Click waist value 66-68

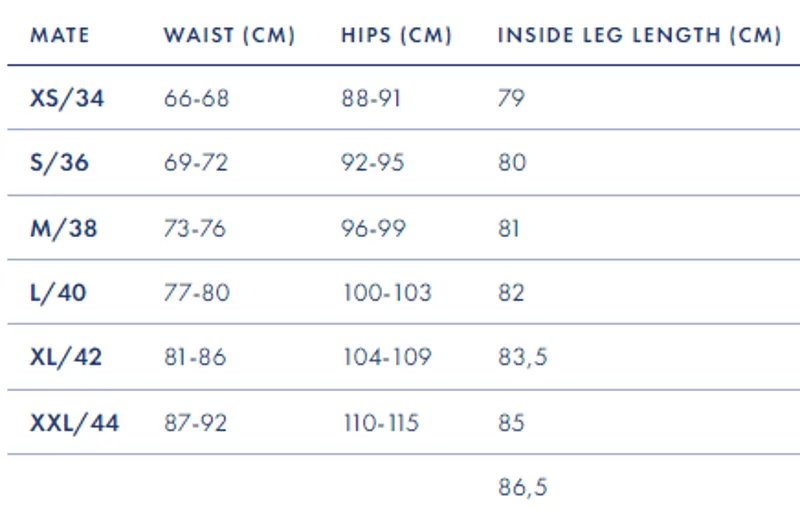pyautogui.click(x=196, y=98)
